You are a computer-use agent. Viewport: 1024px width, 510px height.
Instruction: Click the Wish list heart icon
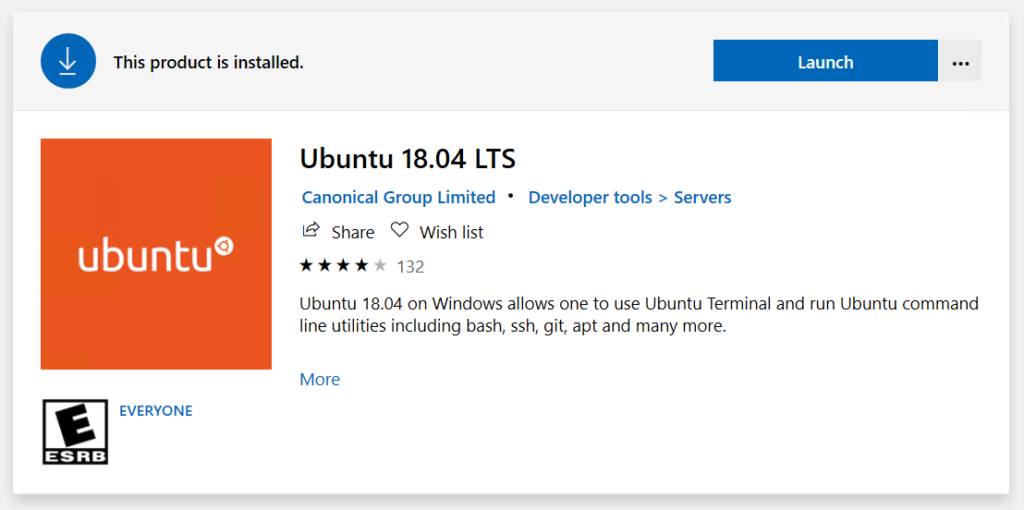[399, 230]
